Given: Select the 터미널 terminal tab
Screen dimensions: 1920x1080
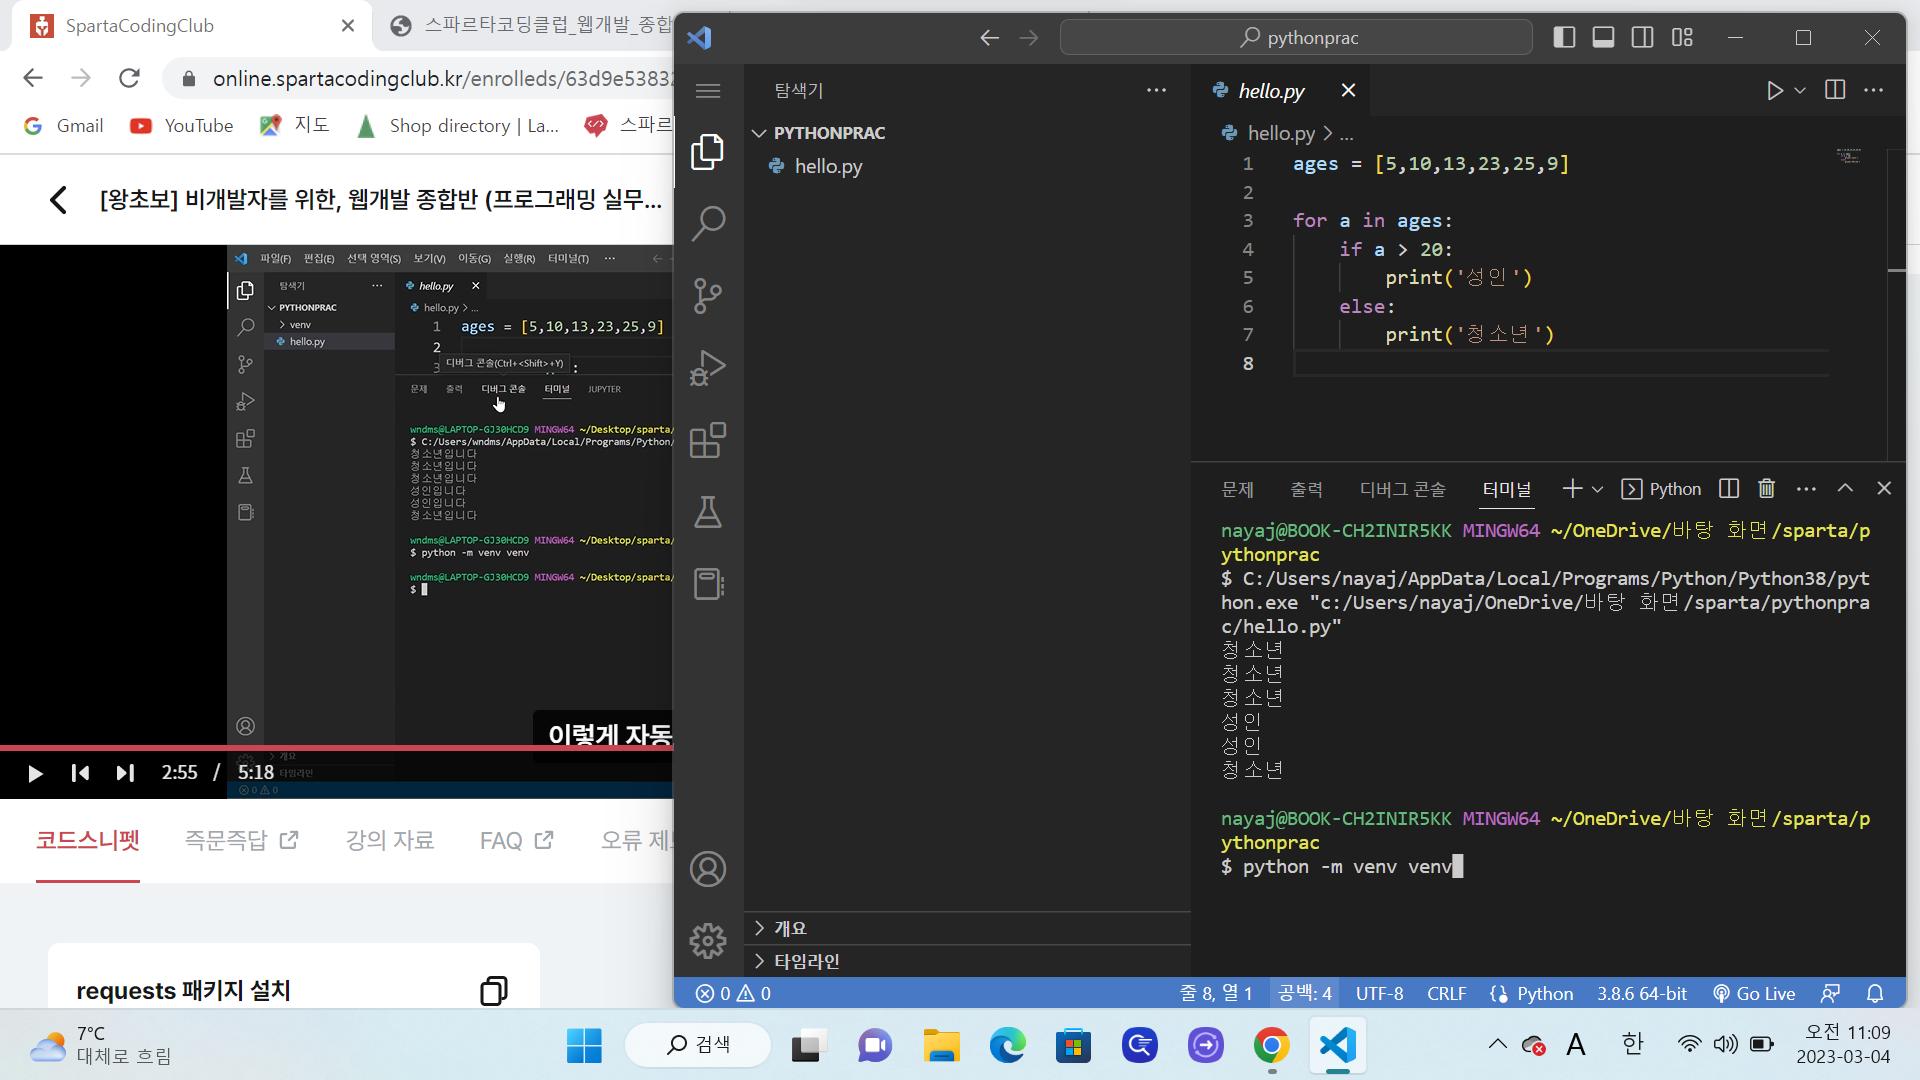Looking at the screenshot, I should pyautogui.click(x=1506, y=489).
